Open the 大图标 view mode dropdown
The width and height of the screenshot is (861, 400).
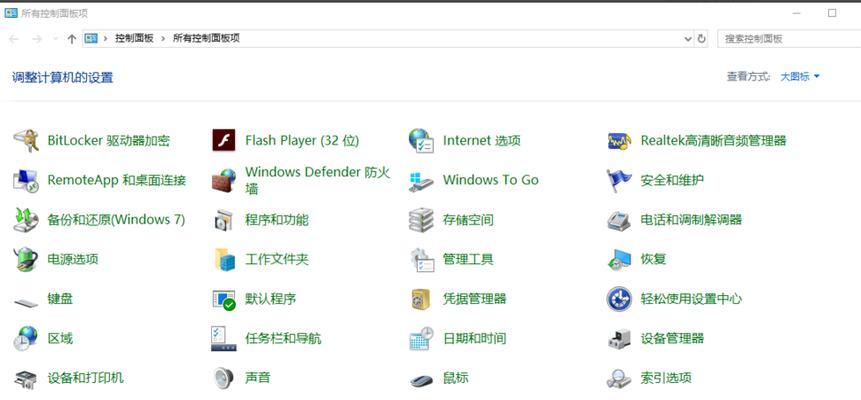pos(800,77)
